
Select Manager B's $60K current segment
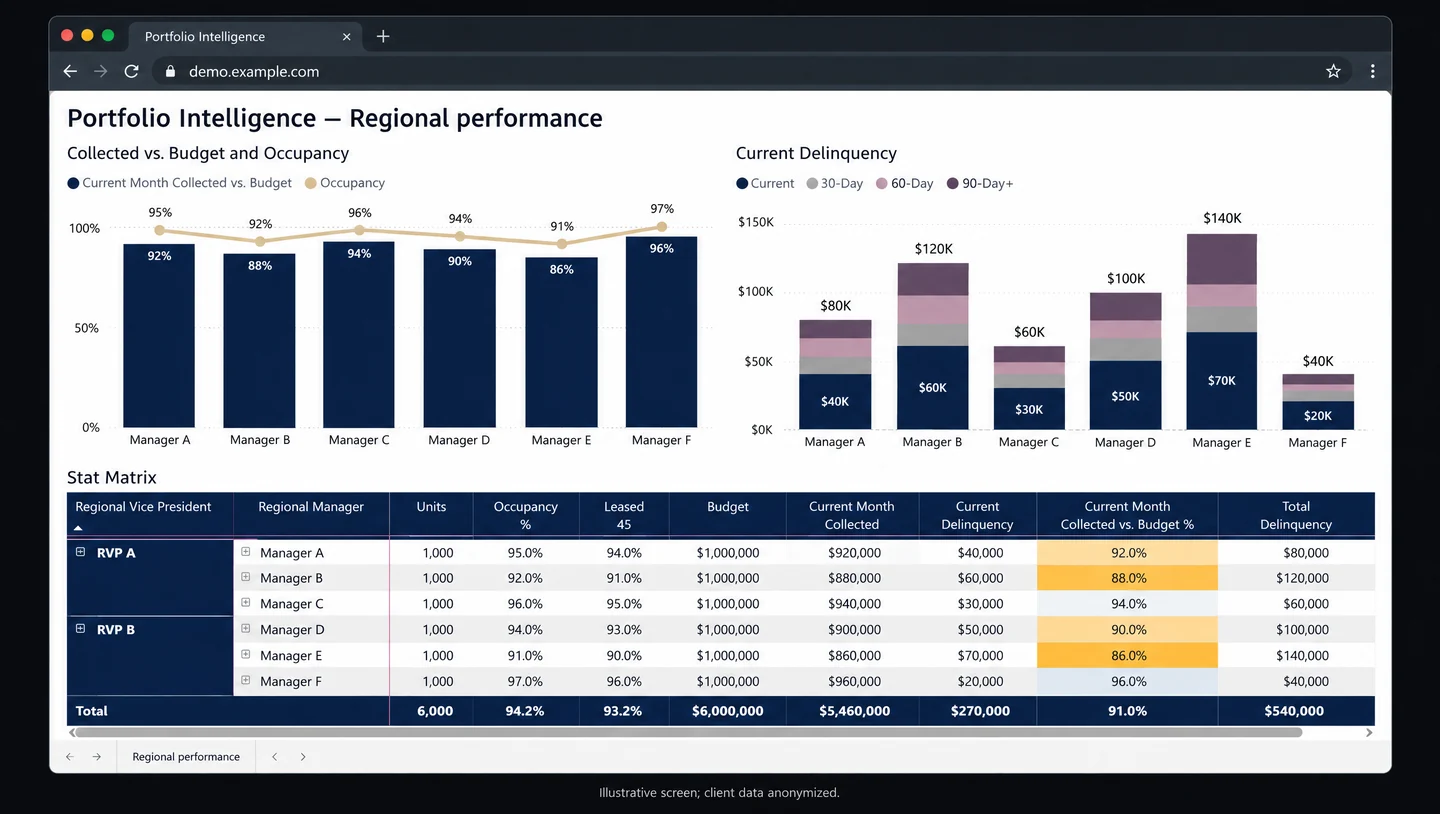tap(932, 388)
